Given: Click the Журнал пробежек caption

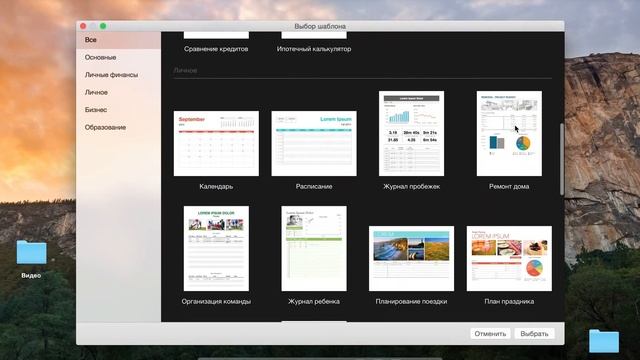Looking at the screenshot, I should click(411, 187).
